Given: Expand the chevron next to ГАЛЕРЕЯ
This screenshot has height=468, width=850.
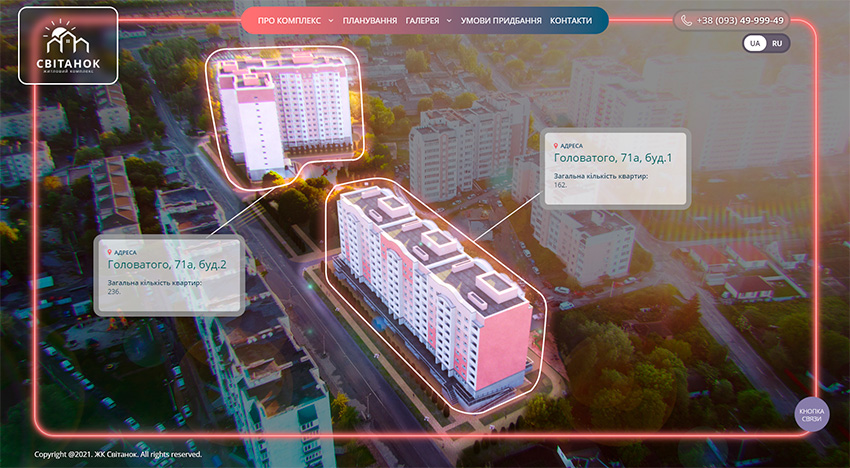Looking at the screenshot, I should tap(449, 21).
